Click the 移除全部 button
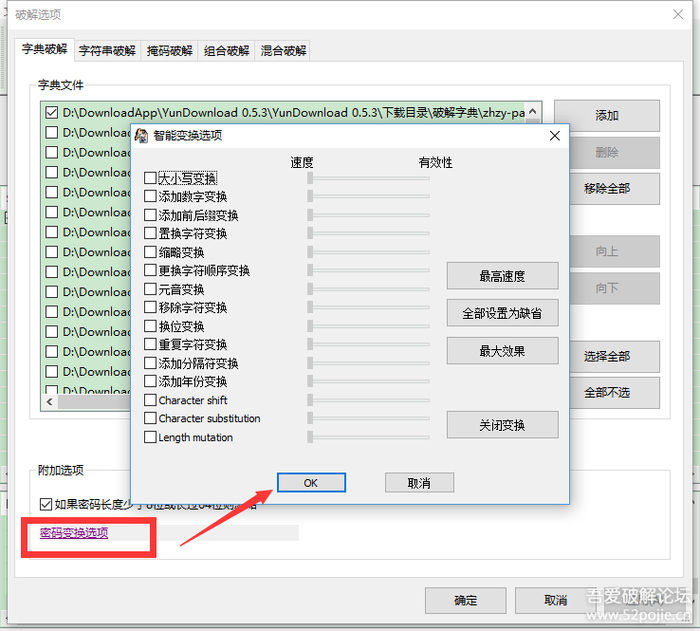 [x=614, y=188]
